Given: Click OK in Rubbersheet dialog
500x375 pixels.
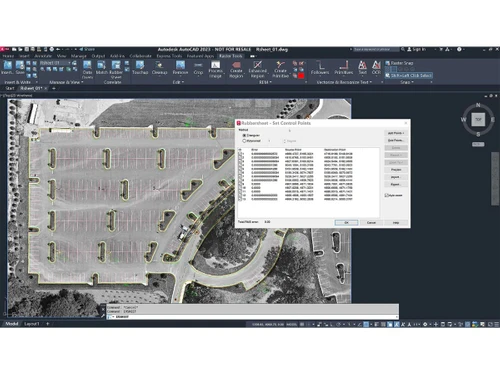Looking at the screenshot, I should (346, 222).
